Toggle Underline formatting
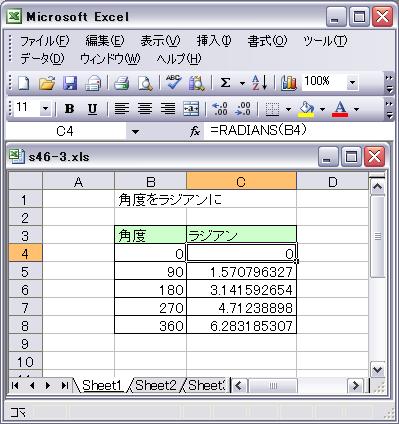The image size is (399, 424). (92, 109)
